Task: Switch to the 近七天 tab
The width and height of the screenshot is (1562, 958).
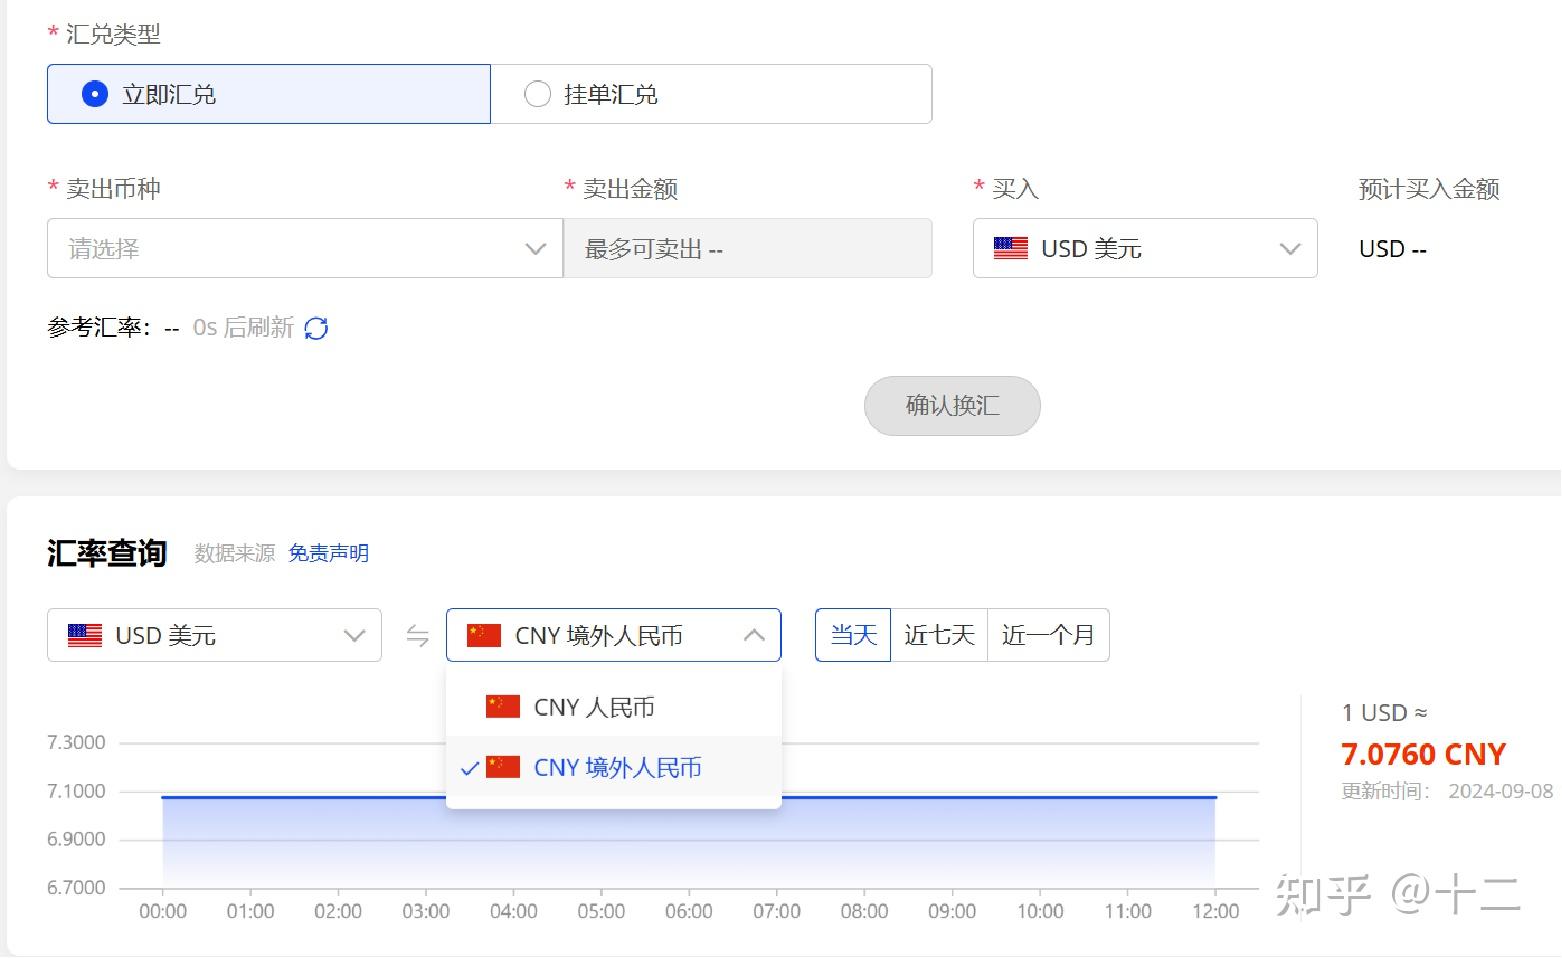Action: 938,634
